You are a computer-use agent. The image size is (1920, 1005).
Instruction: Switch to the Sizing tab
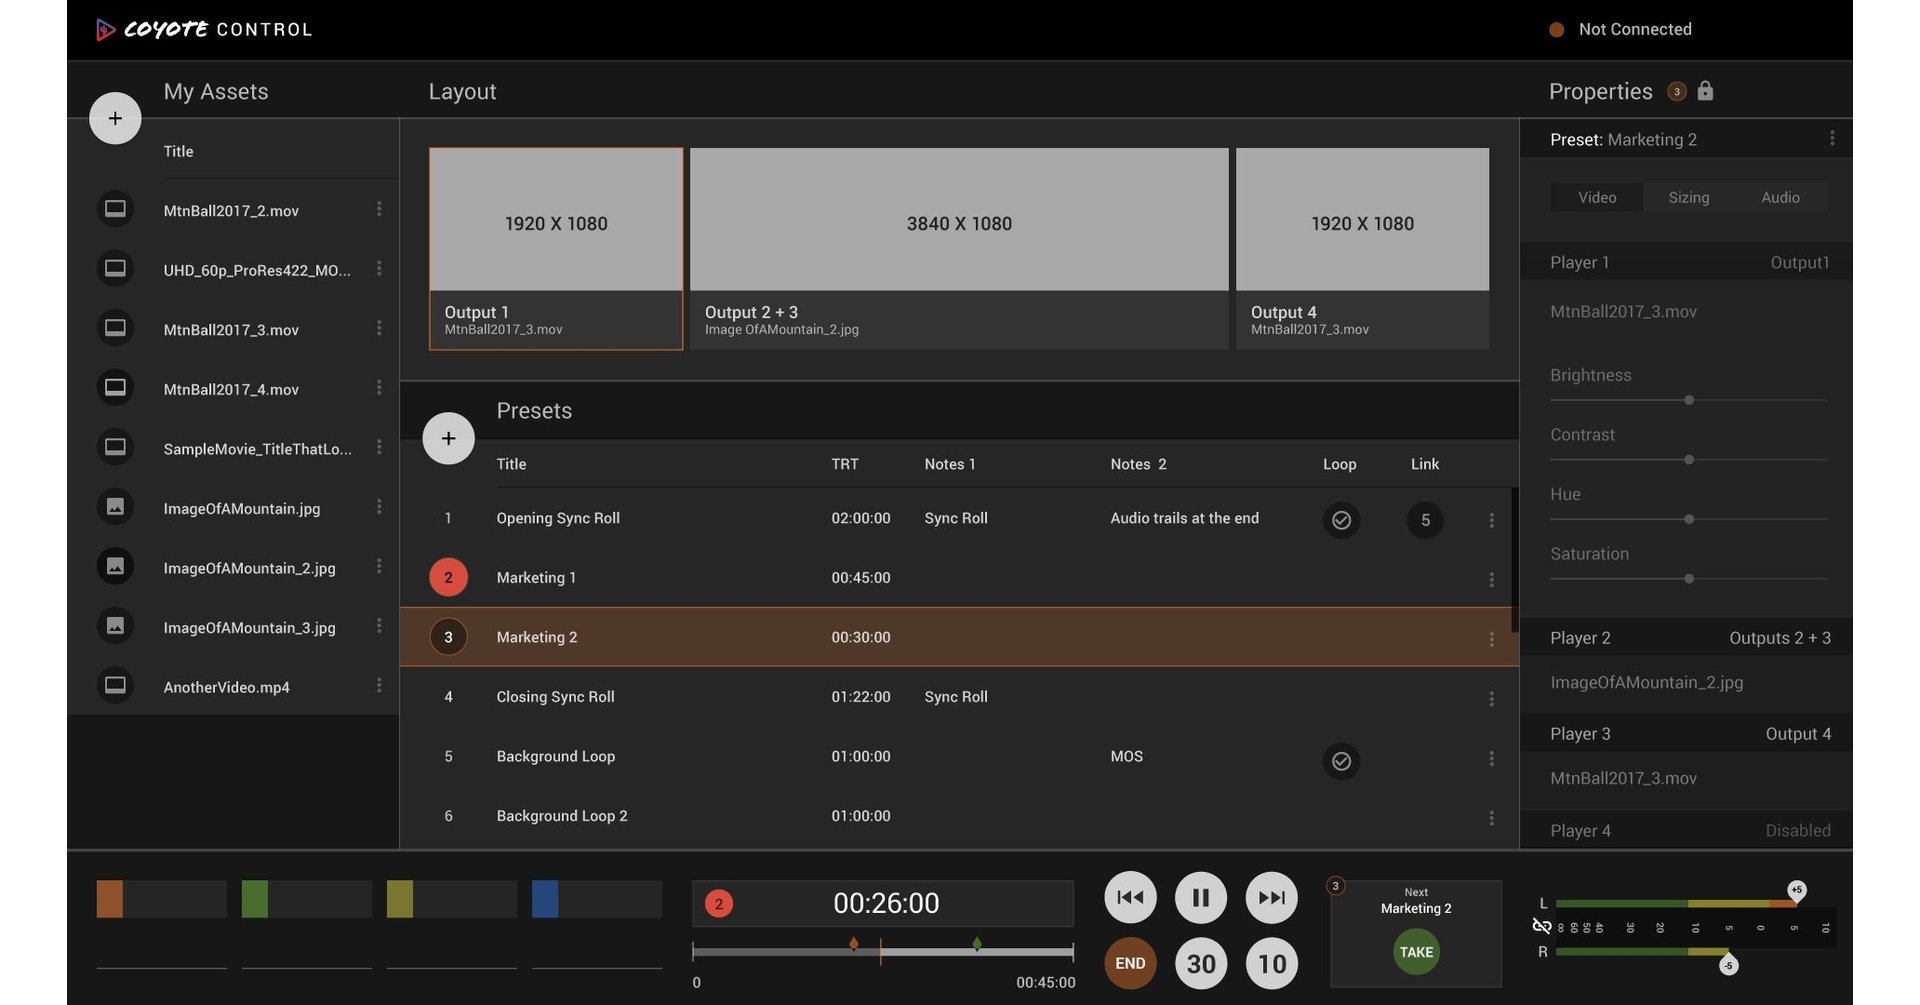coord(1688,197)
